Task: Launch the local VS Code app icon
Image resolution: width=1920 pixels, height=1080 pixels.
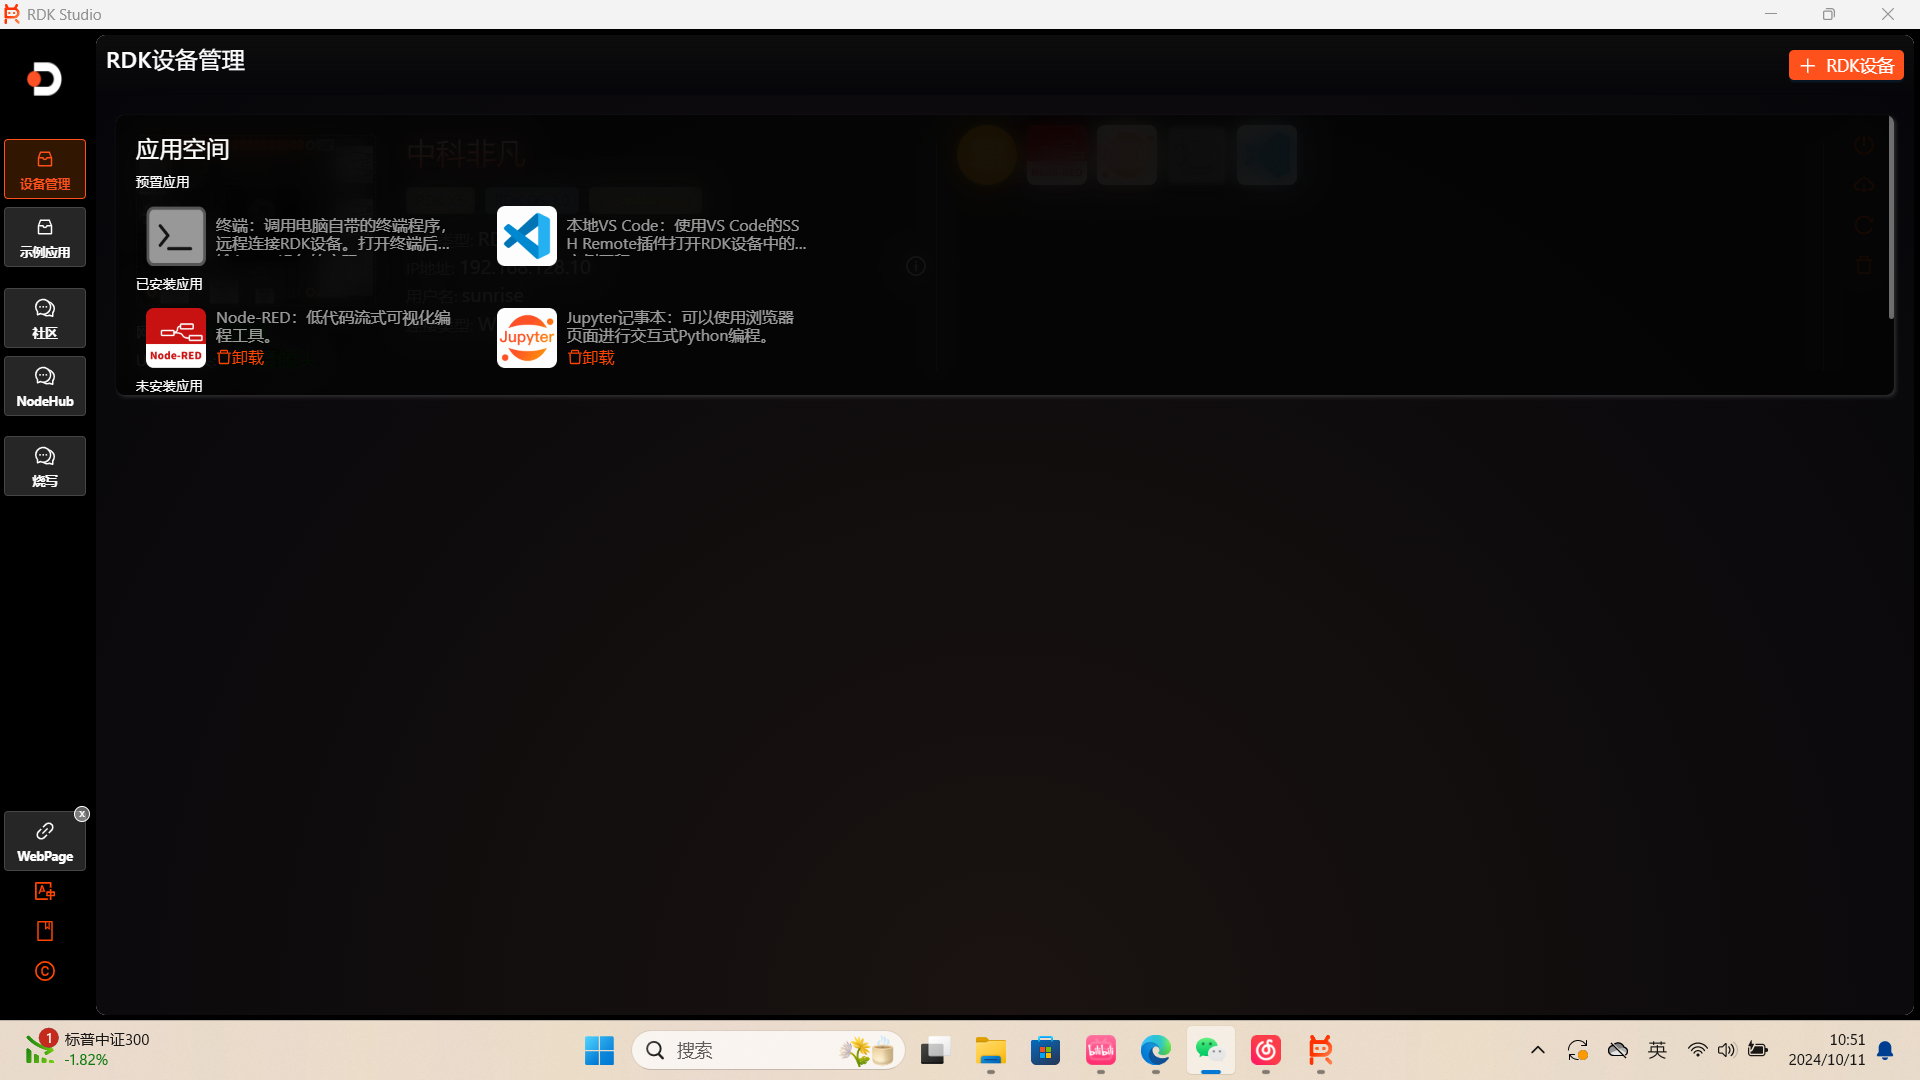Action: click(527, 236)
